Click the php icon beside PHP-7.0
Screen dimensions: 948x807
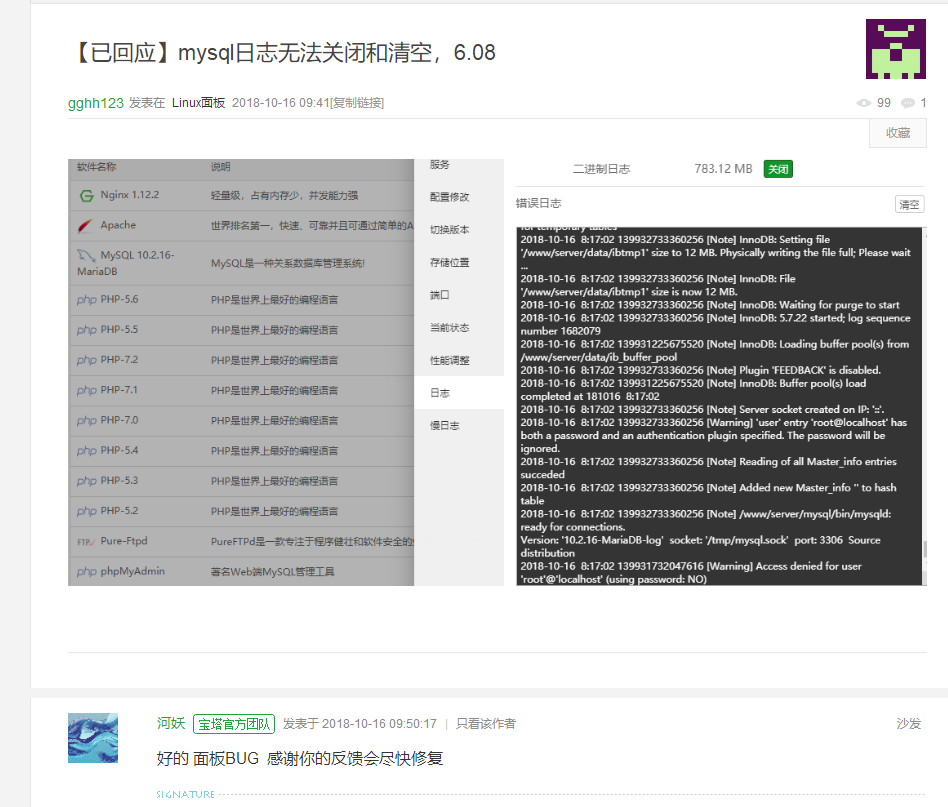coord(86,421)
